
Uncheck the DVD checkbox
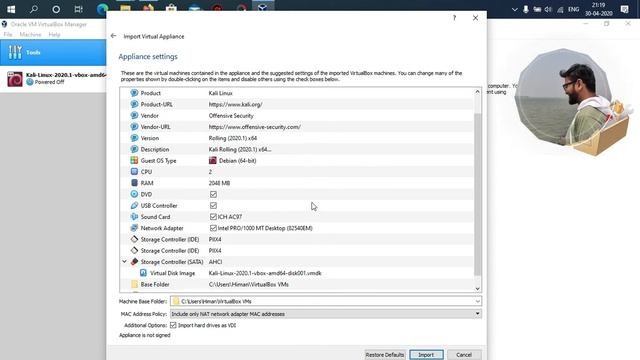tap(213, 194)
